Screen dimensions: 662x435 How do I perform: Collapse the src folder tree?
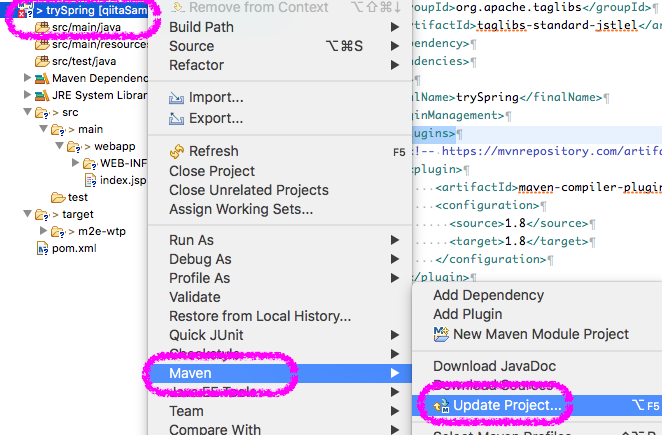(x=27, y=112)
